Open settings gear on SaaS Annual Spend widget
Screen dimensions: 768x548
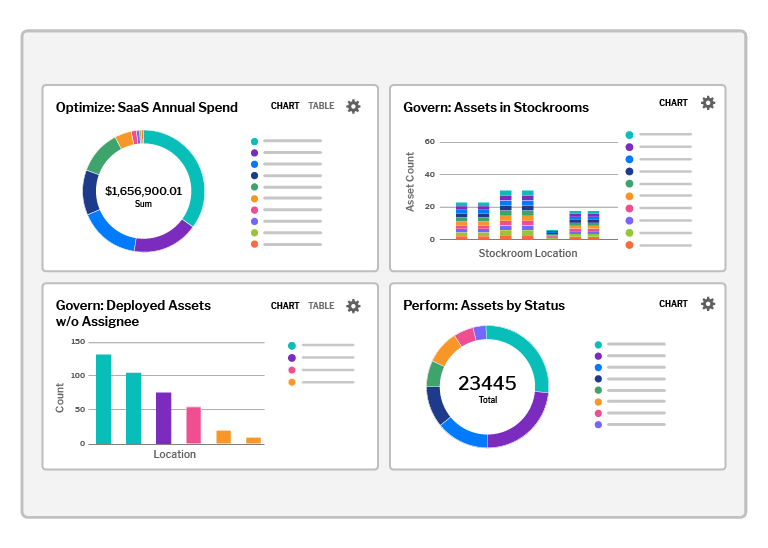[x=353, y=106]
